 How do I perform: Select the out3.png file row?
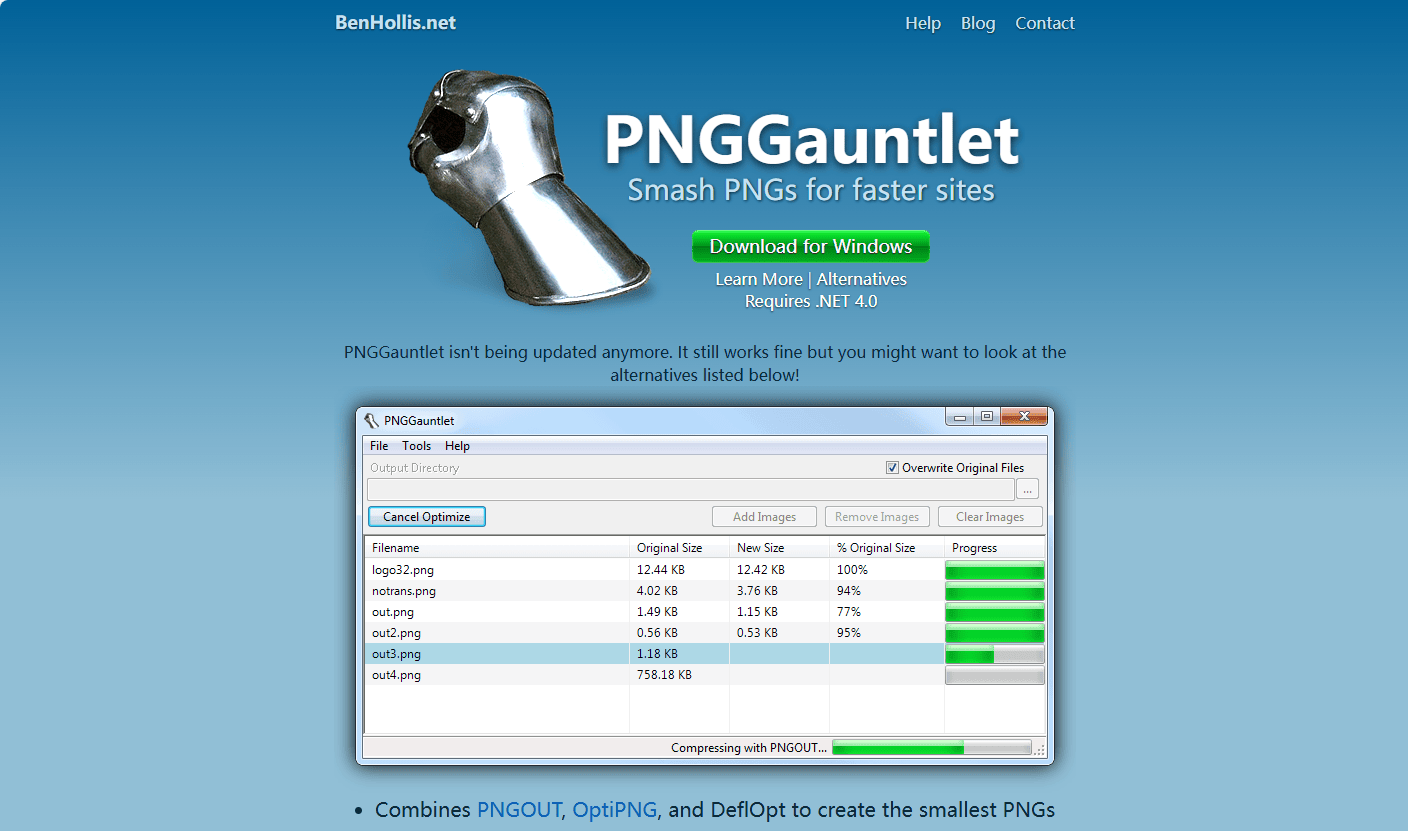click(x=705, y=654)
